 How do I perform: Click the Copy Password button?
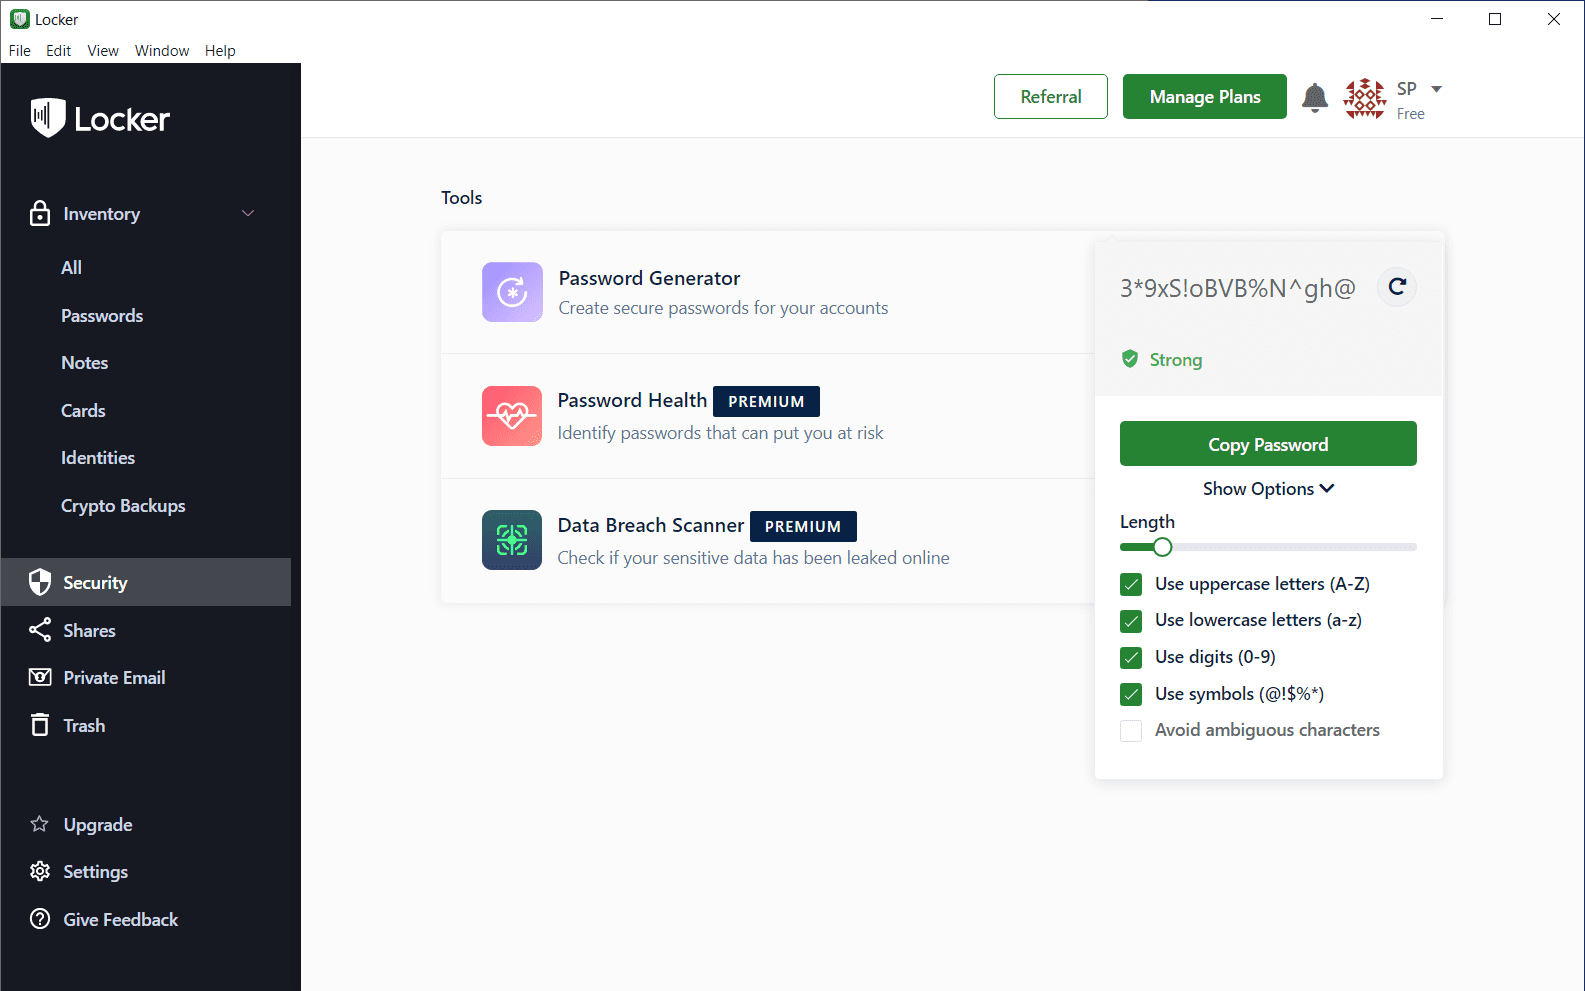(1268, 443)
